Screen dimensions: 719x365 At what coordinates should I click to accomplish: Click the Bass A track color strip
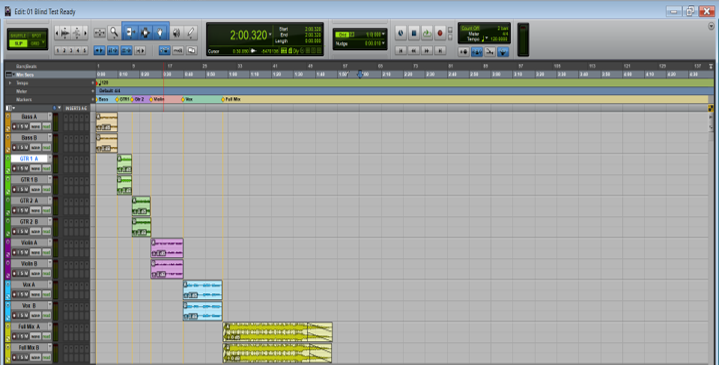click(x=8, y=122)
